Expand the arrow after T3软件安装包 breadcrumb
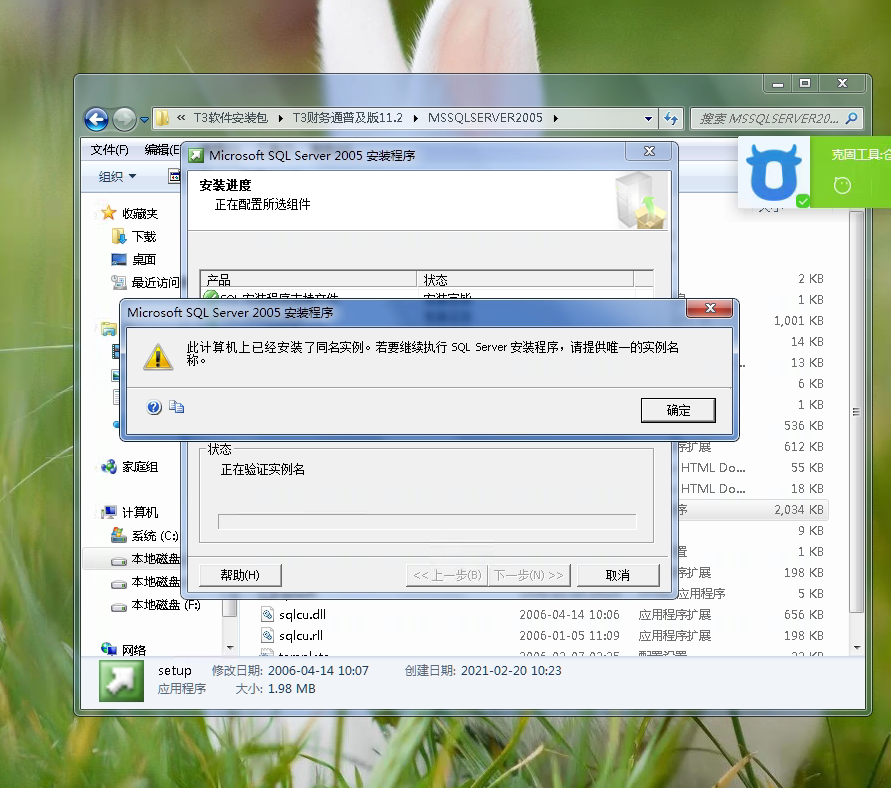Screen dimensions: 891x788 (x=280, y=118)
